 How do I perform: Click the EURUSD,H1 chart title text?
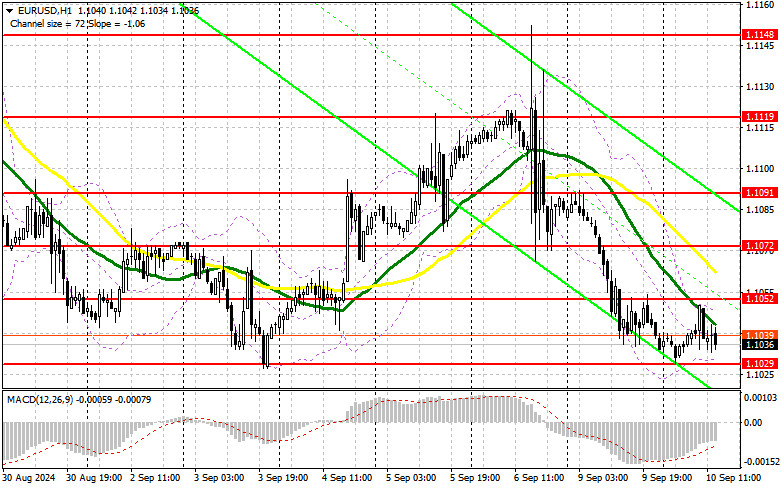pyautogui.click(x=44, y=10)
